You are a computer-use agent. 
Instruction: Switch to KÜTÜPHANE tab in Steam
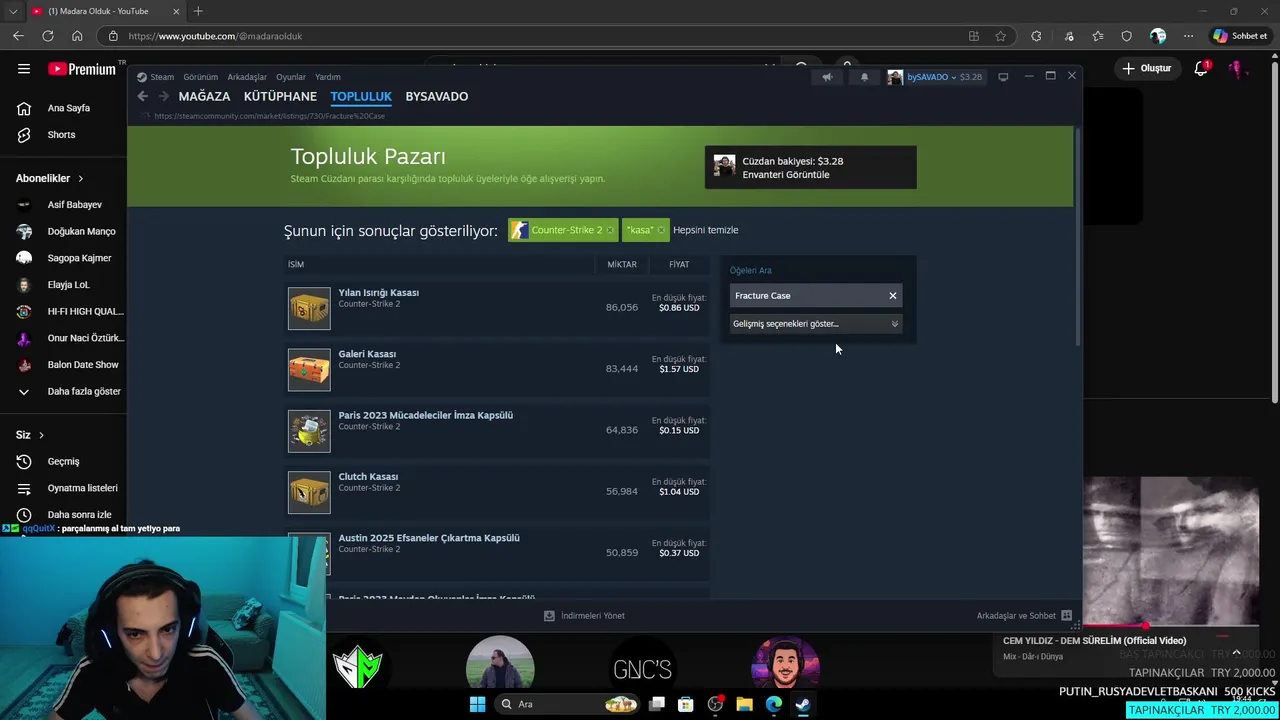[280, 96]
